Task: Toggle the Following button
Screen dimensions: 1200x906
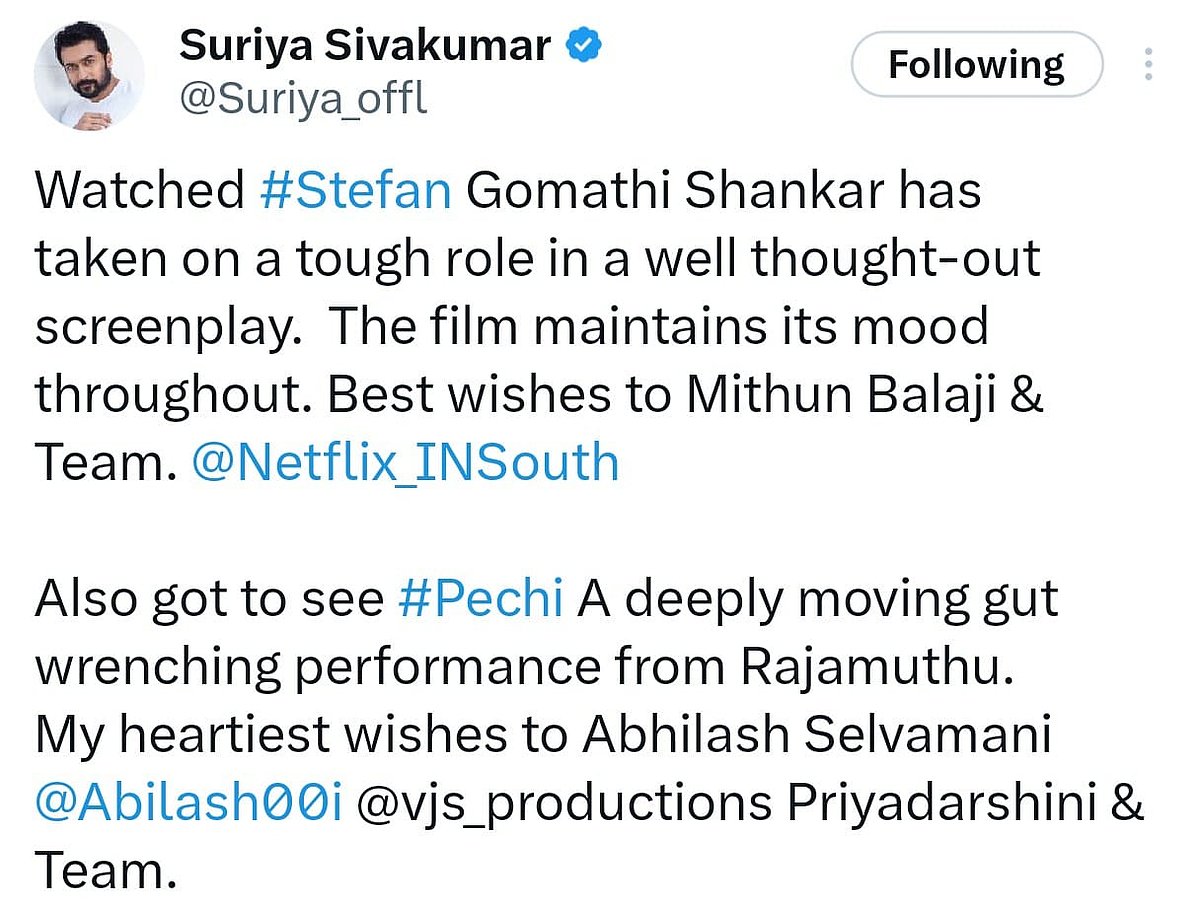Action: click(x=976, y=65)
